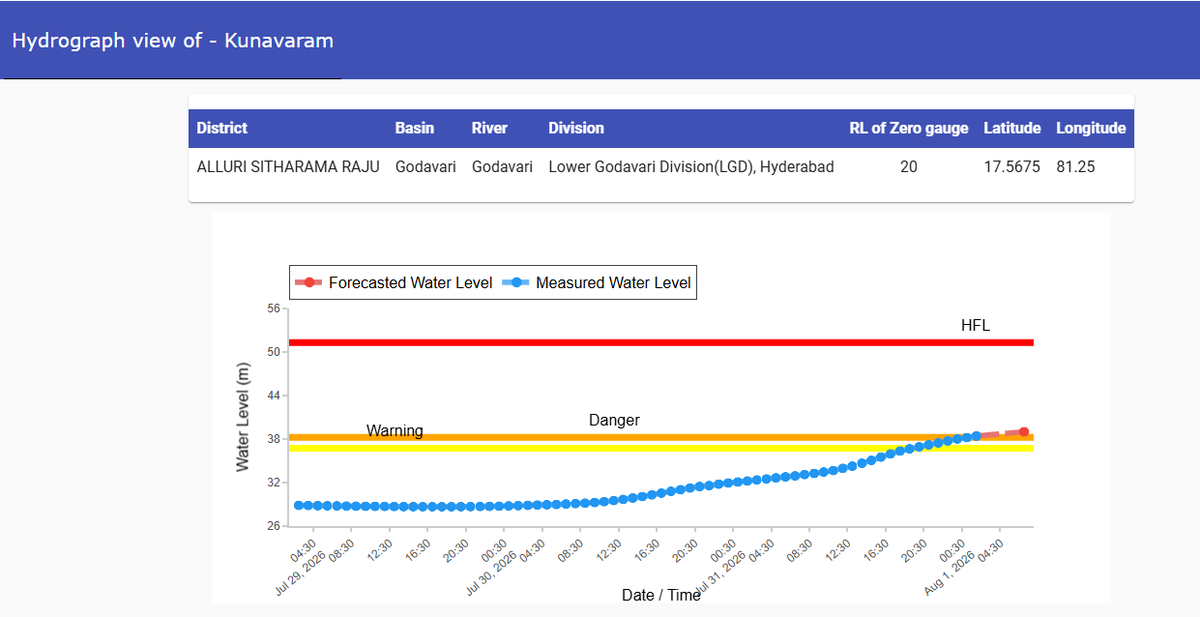Select the RL of Zero gauge header

(909, 128)
